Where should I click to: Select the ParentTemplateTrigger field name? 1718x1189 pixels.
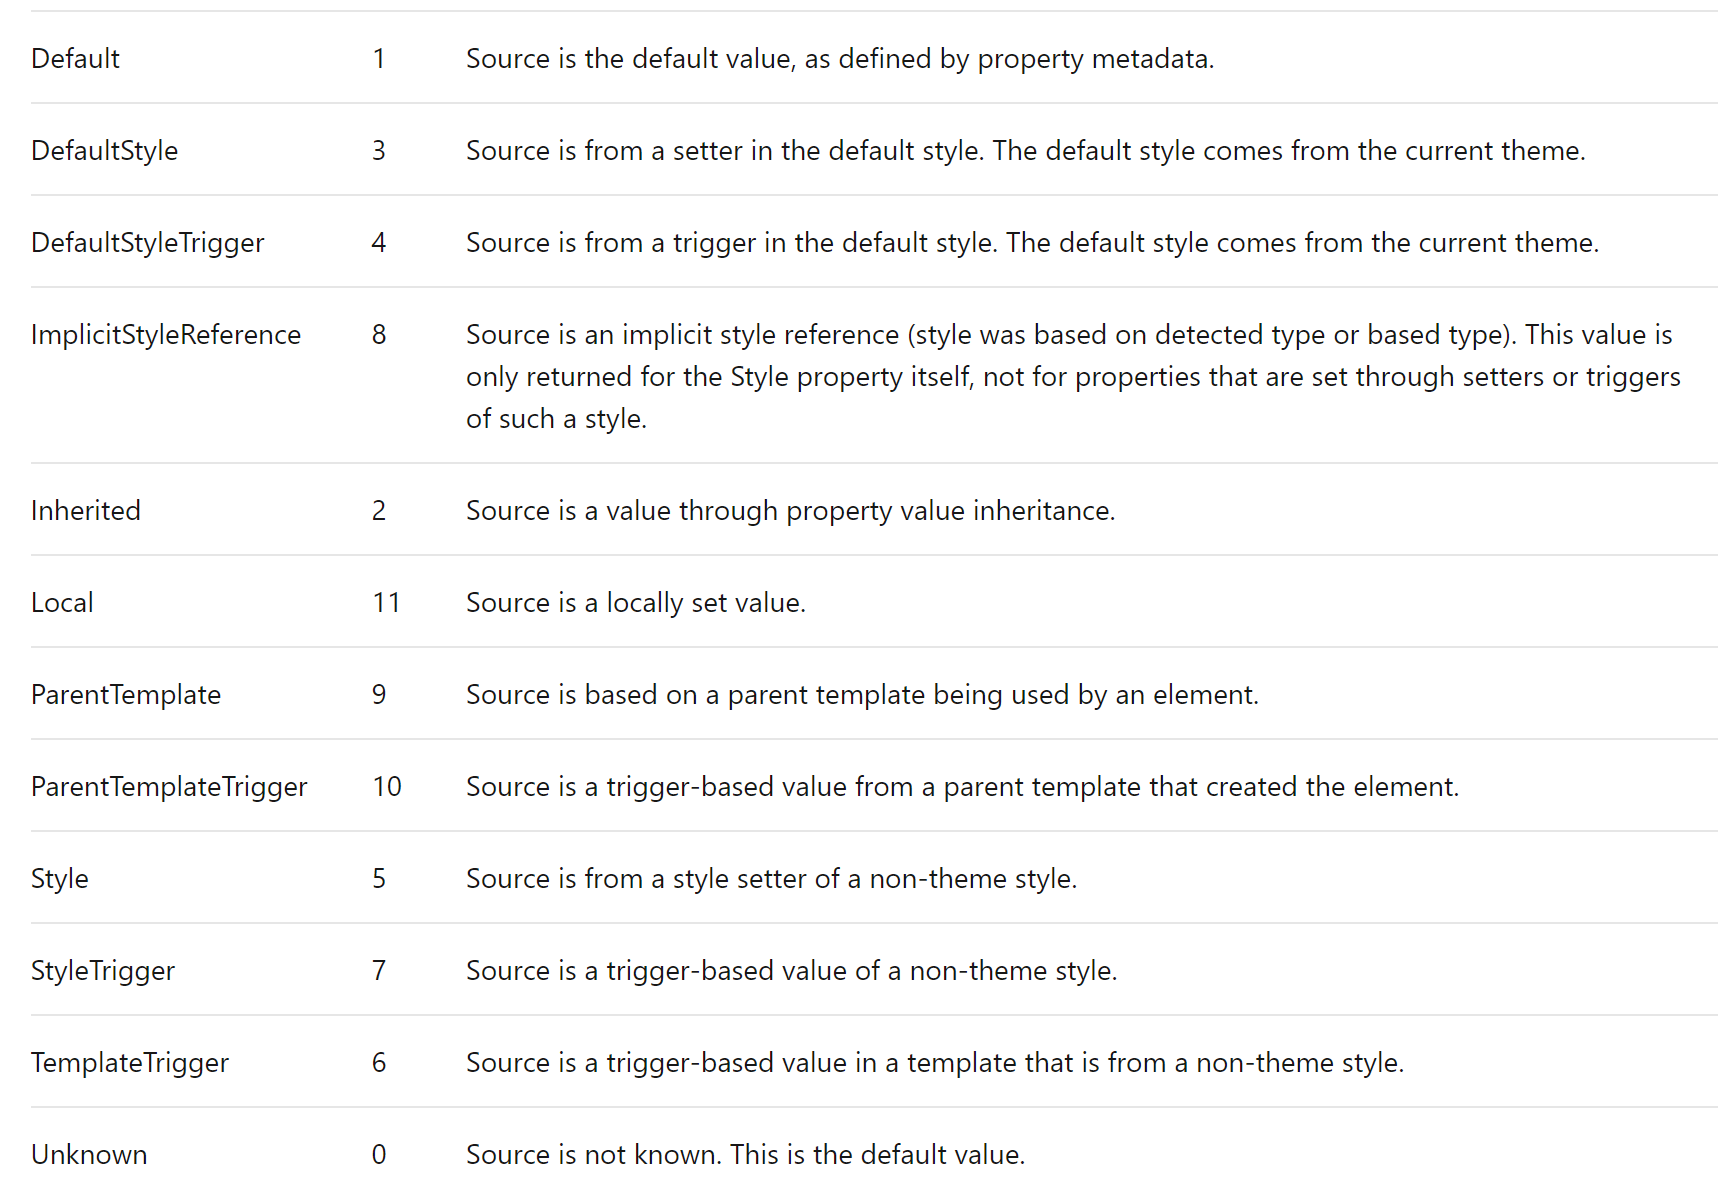tap(169, 787)
